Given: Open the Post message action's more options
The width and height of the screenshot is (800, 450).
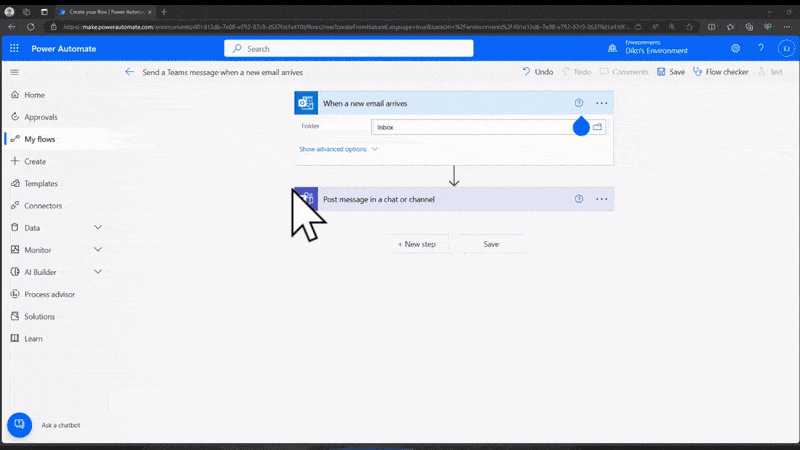Looking at the screenshot, I should [x=602, y=199].
